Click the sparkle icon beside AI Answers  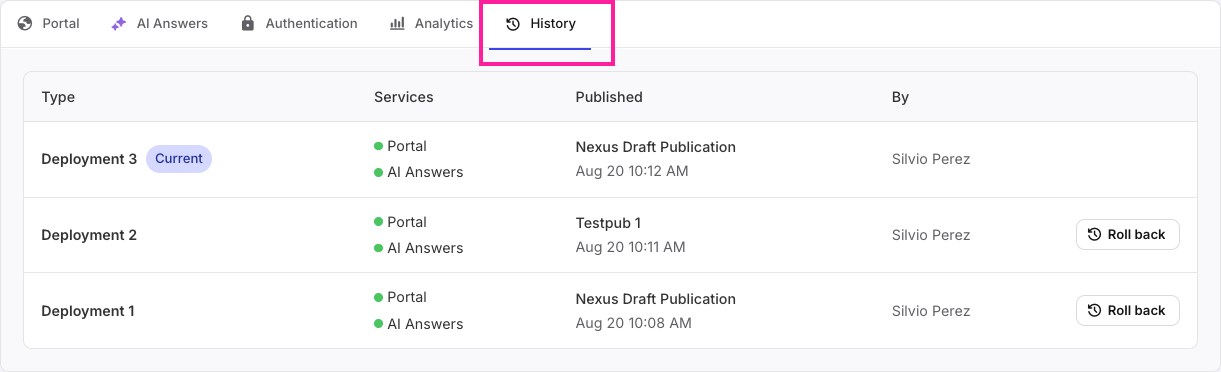point(119,23)
